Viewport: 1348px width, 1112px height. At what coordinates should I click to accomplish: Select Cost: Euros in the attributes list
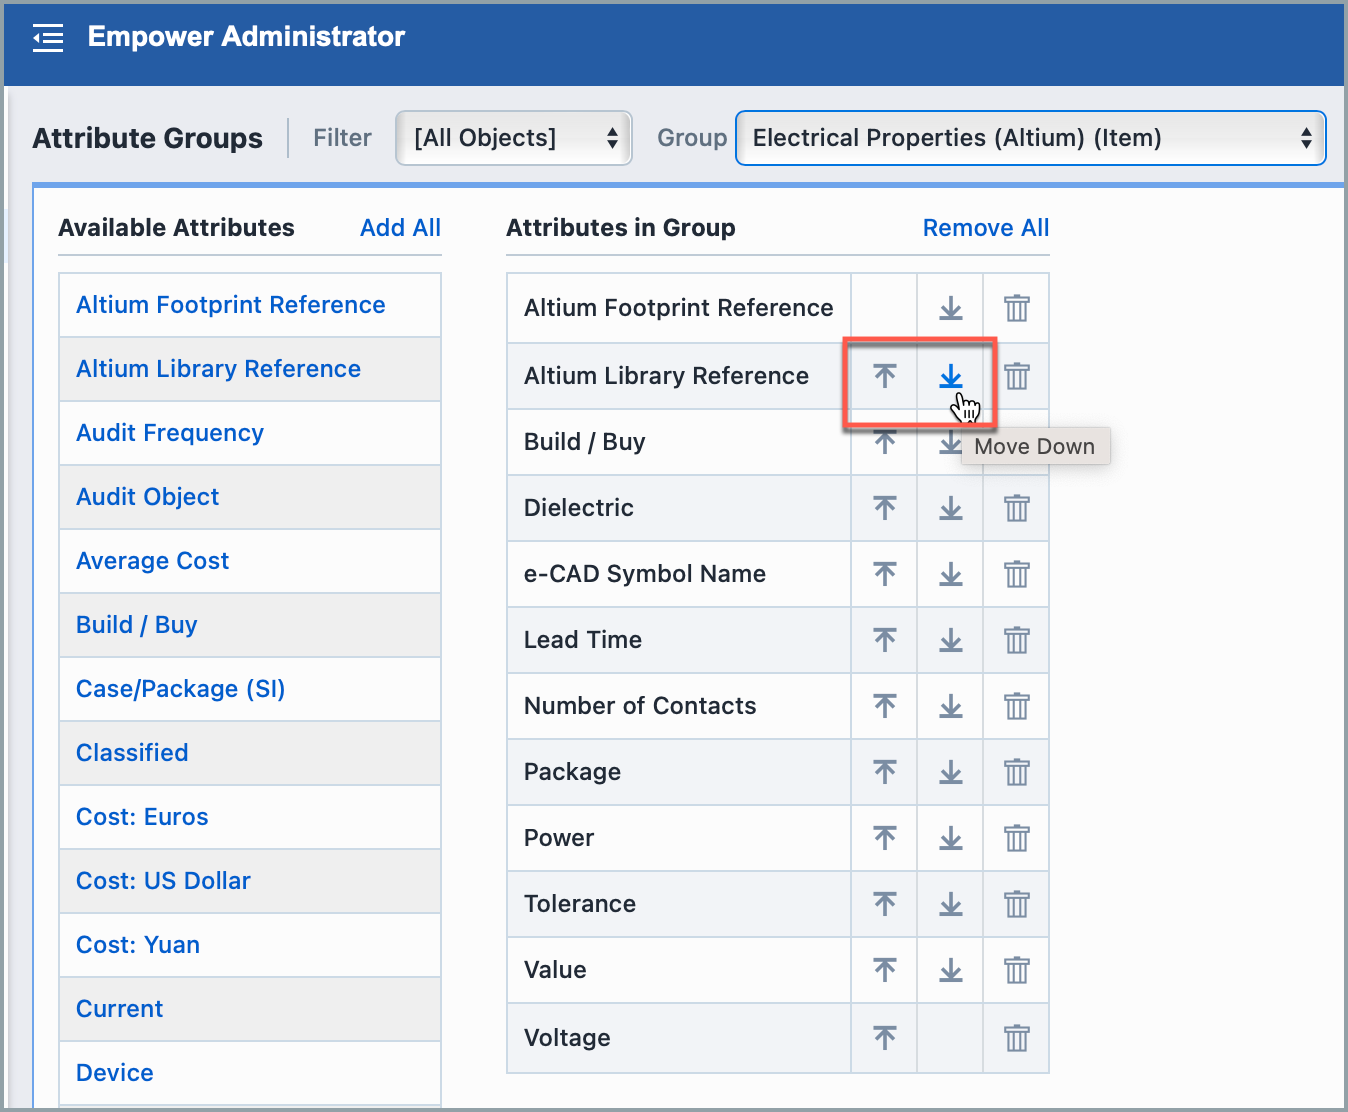pyautogui.click(x=142, y=817)
